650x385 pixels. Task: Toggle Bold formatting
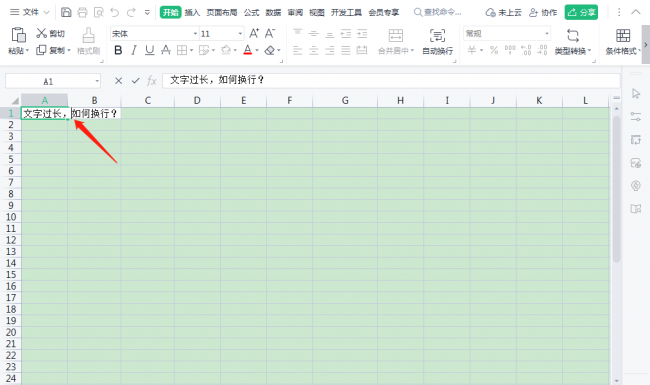(118, 51)
